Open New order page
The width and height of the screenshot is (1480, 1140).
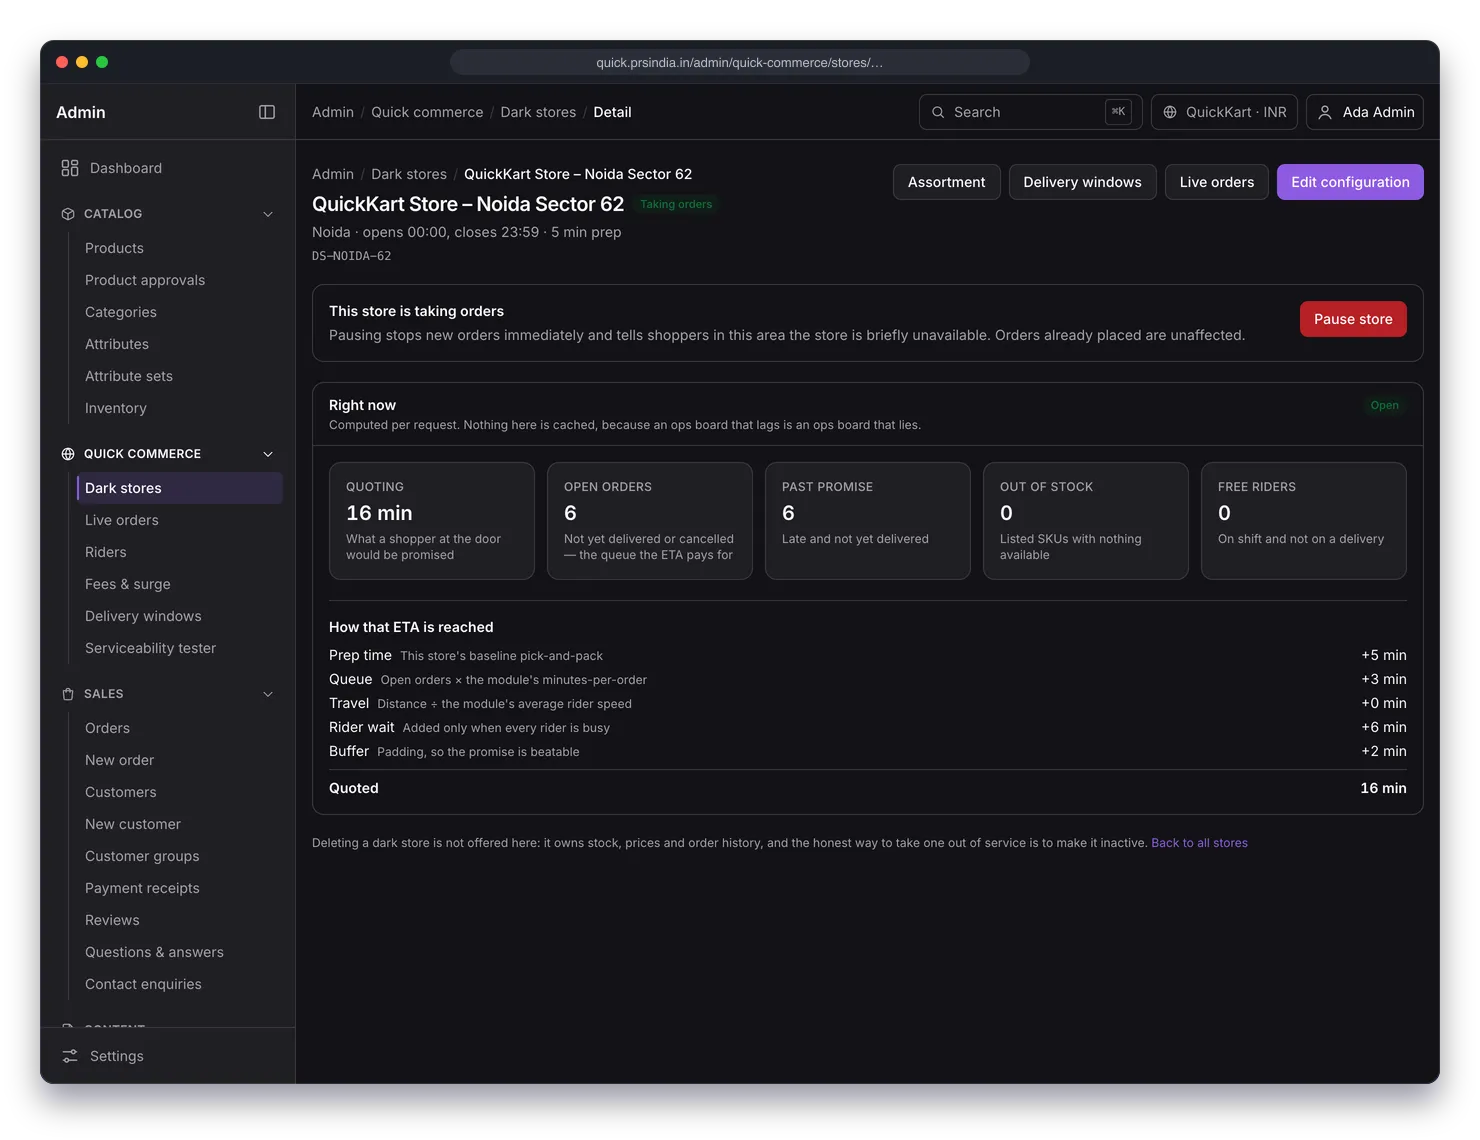180,760
